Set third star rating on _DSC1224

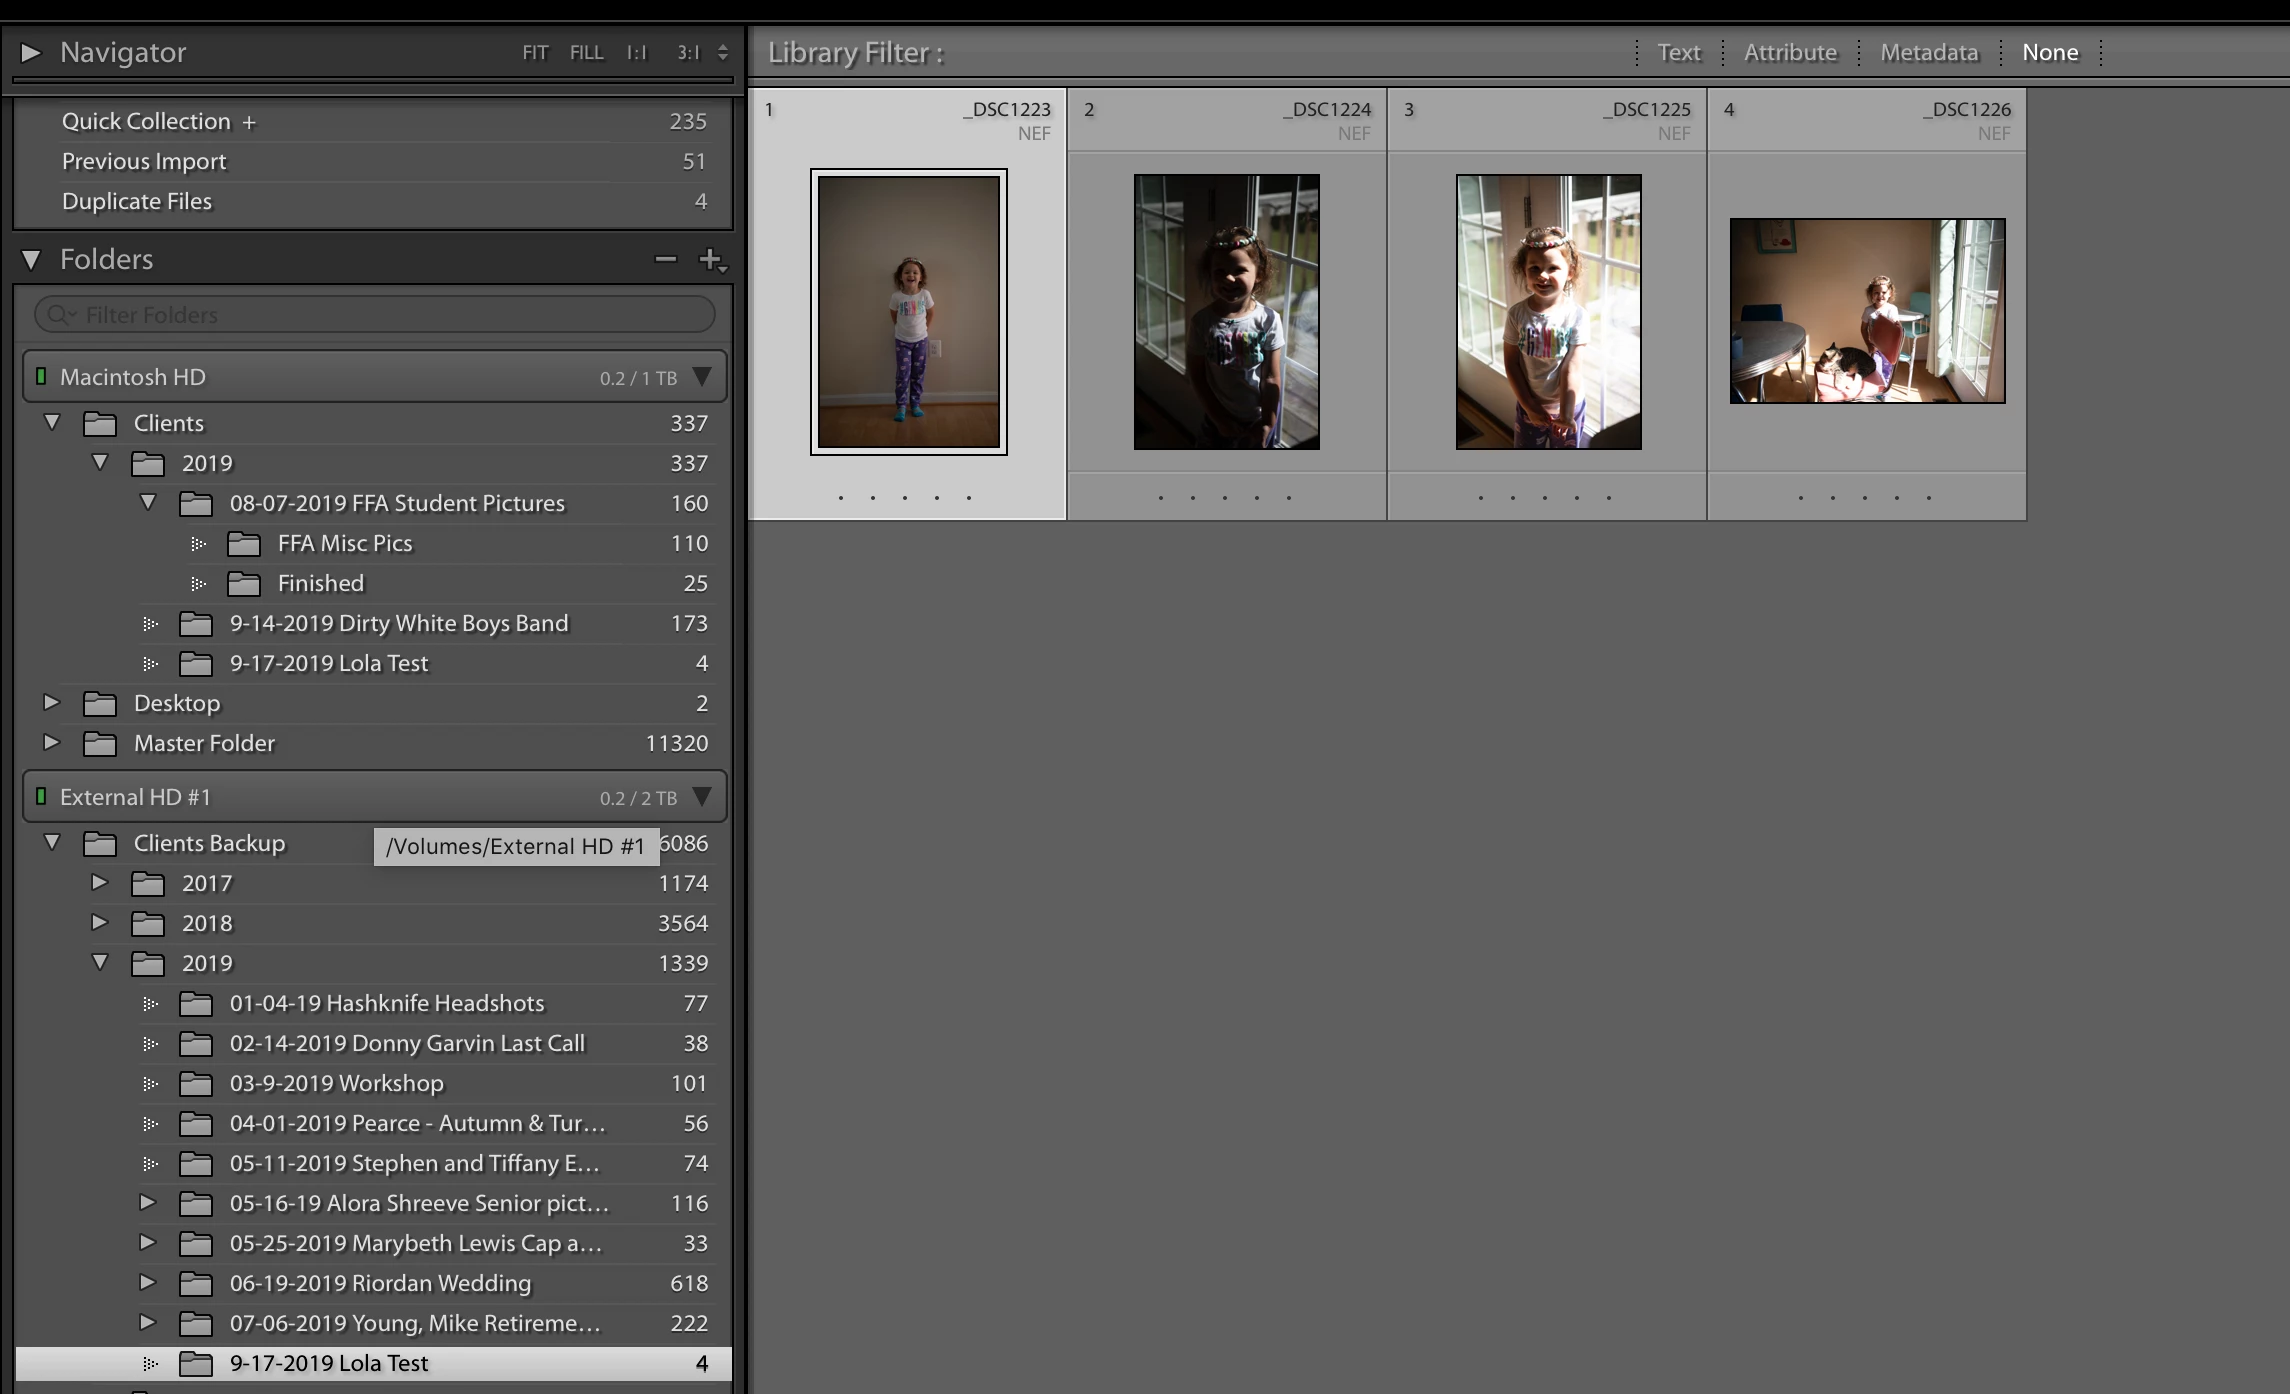pyautogui.click(x=1225, y=497)
